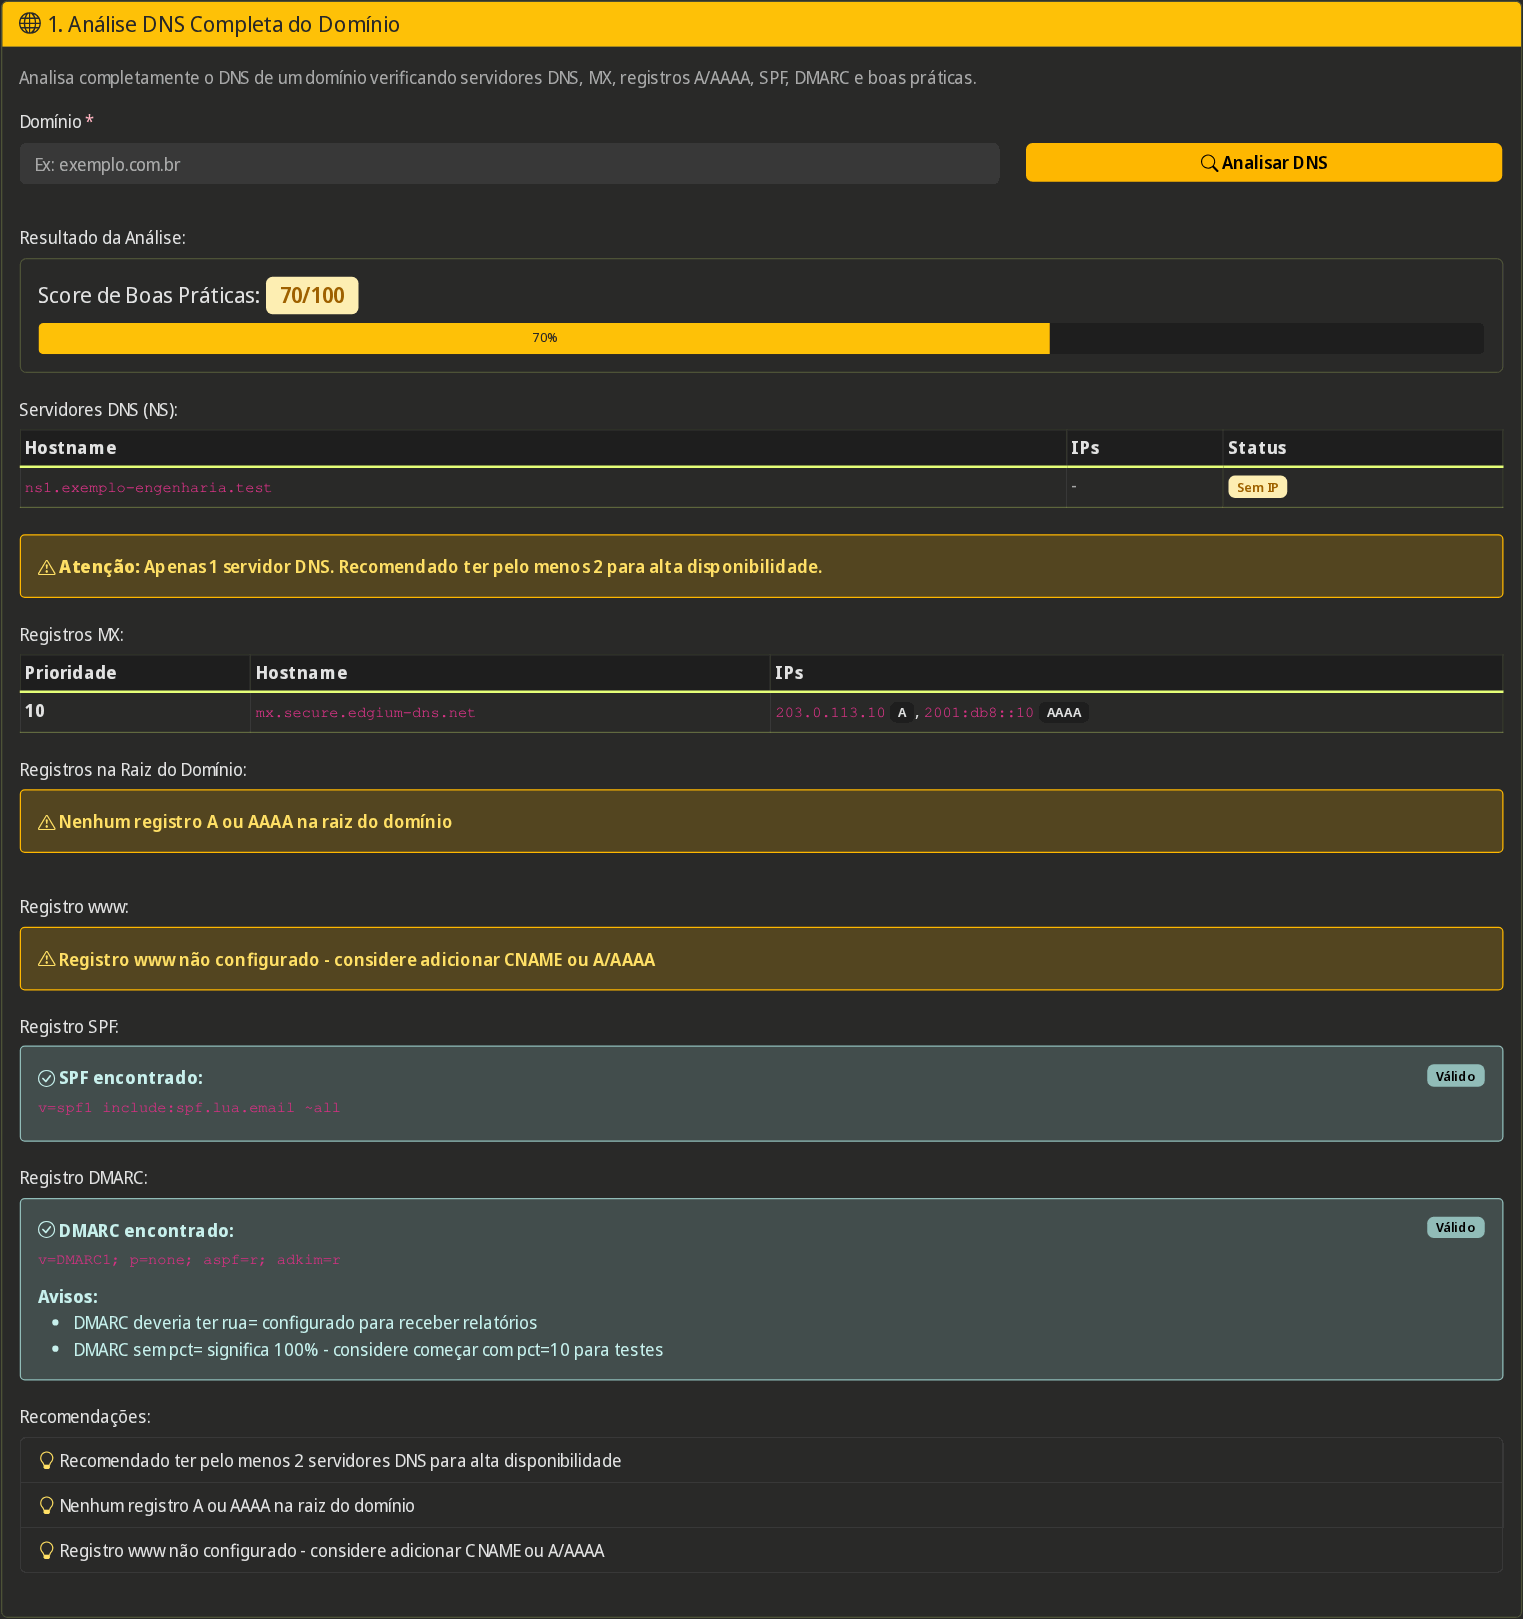
Task: Click lightbulb icon for 2 servidores DNS recommendation
Action: click(46, 1461)
